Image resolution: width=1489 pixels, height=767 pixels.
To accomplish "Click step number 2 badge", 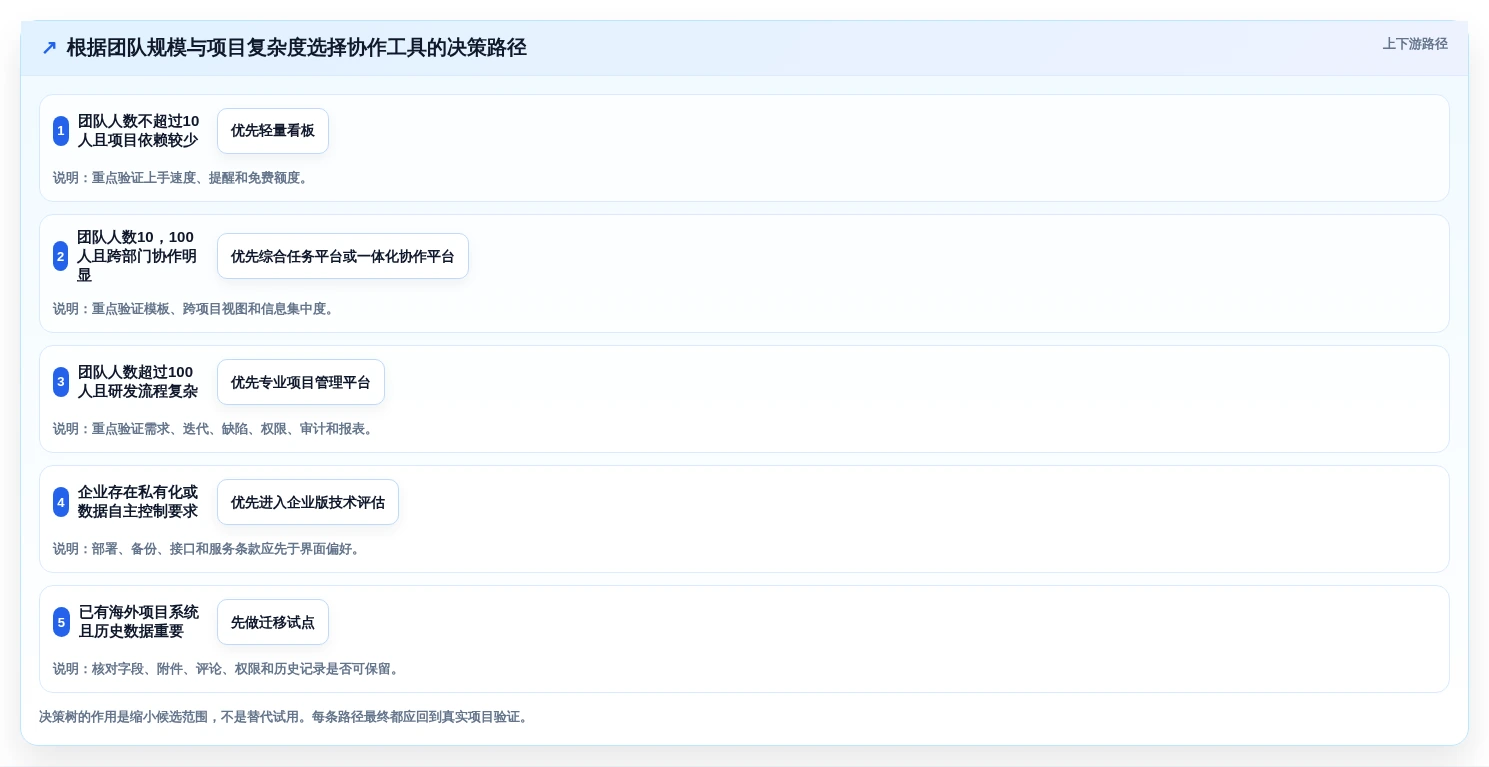I will [61, 256].
